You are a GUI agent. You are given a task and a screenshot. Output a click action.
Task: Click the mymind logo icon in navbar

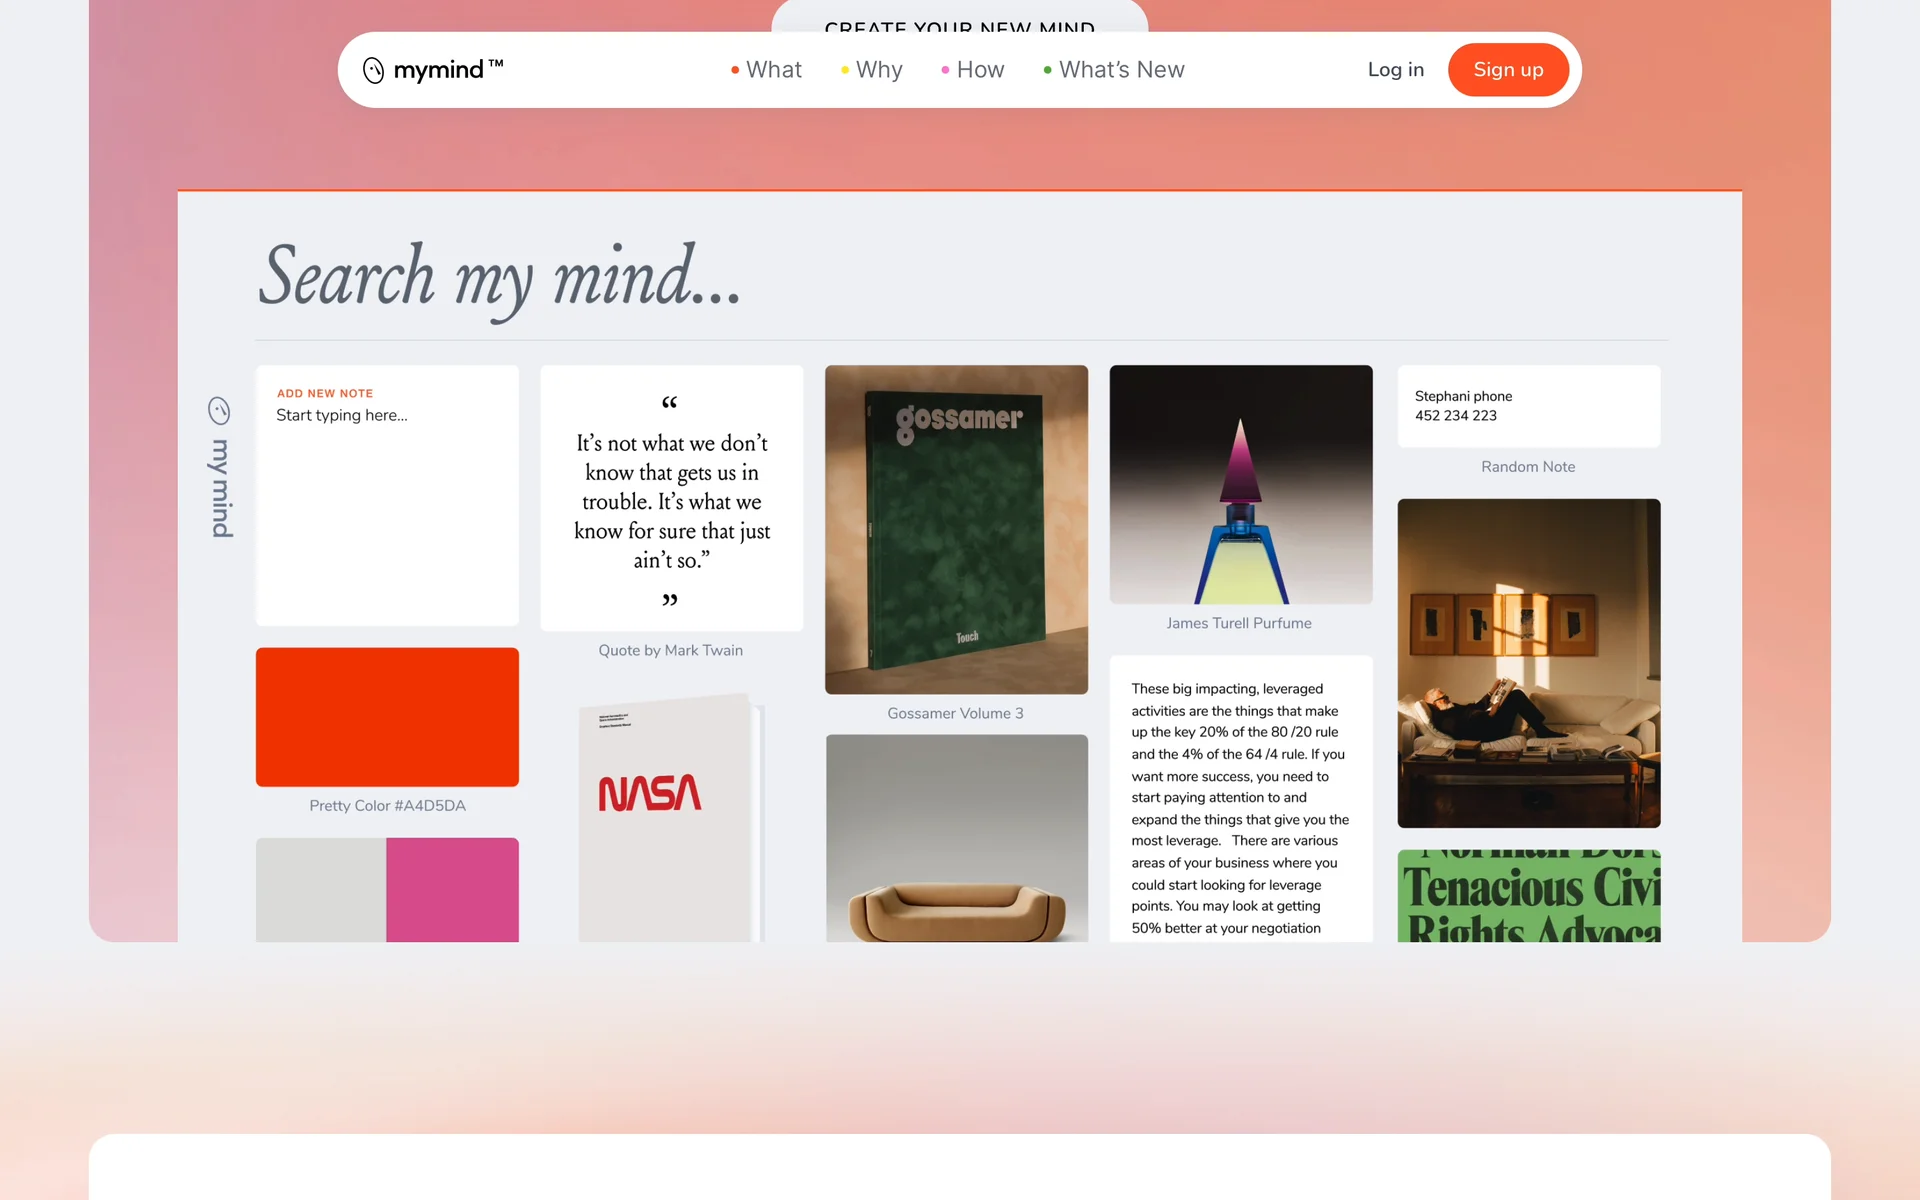pos(373,70)
